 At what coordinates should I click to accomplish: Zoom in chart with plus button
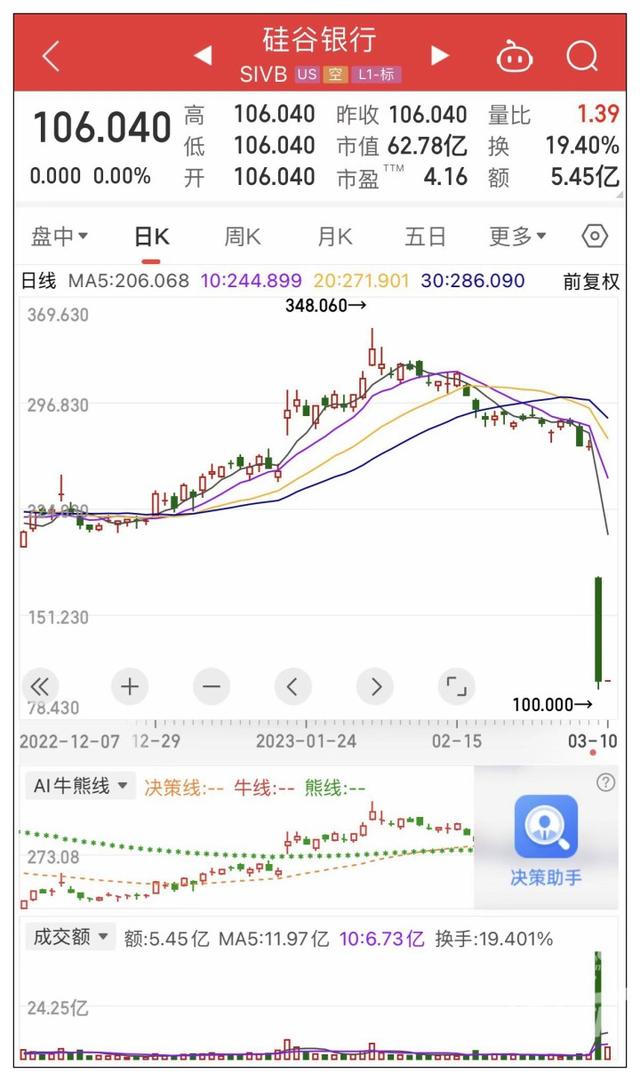point(129,686)
